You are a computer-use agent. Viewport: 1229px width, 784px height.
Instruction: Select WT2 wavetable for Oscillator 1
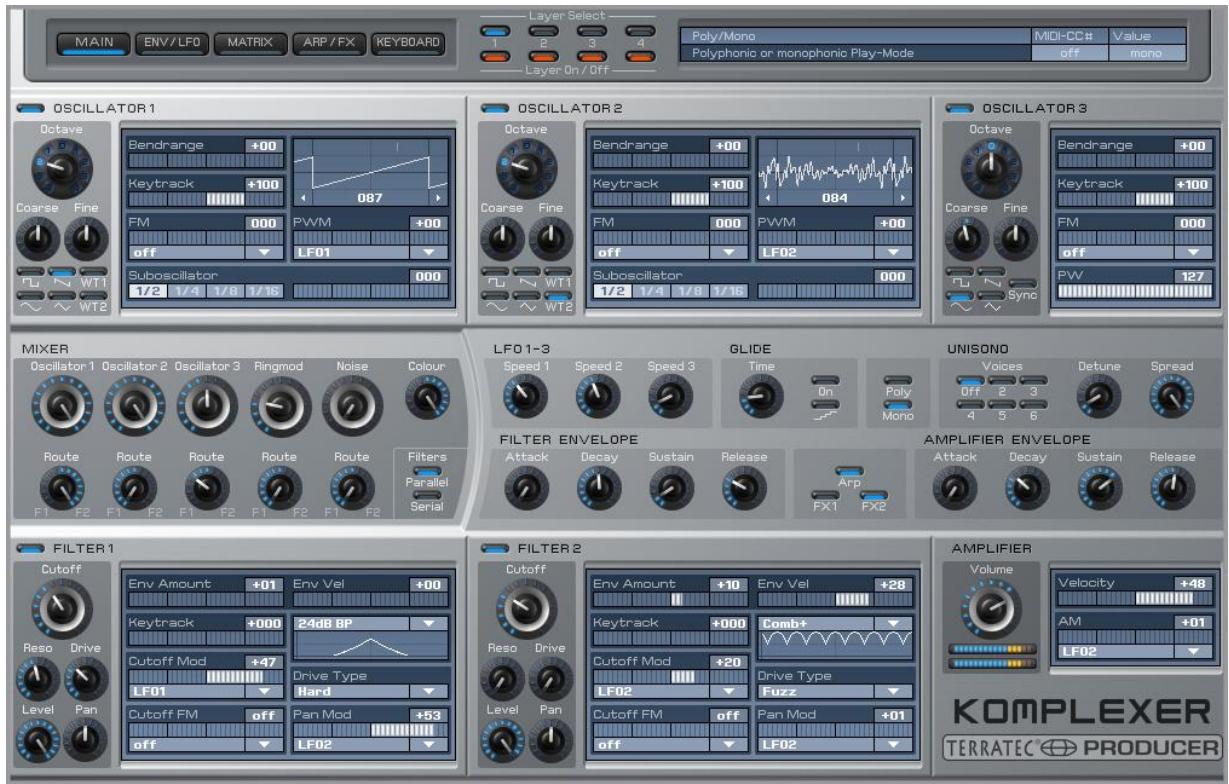pos(93,297)
